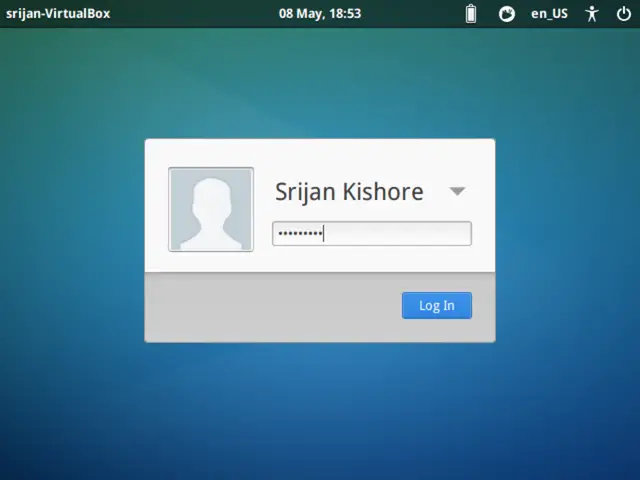Click the srijan-VirtualBox hostname label
Screen dimensions: 640x480
[x=58, y=13]
